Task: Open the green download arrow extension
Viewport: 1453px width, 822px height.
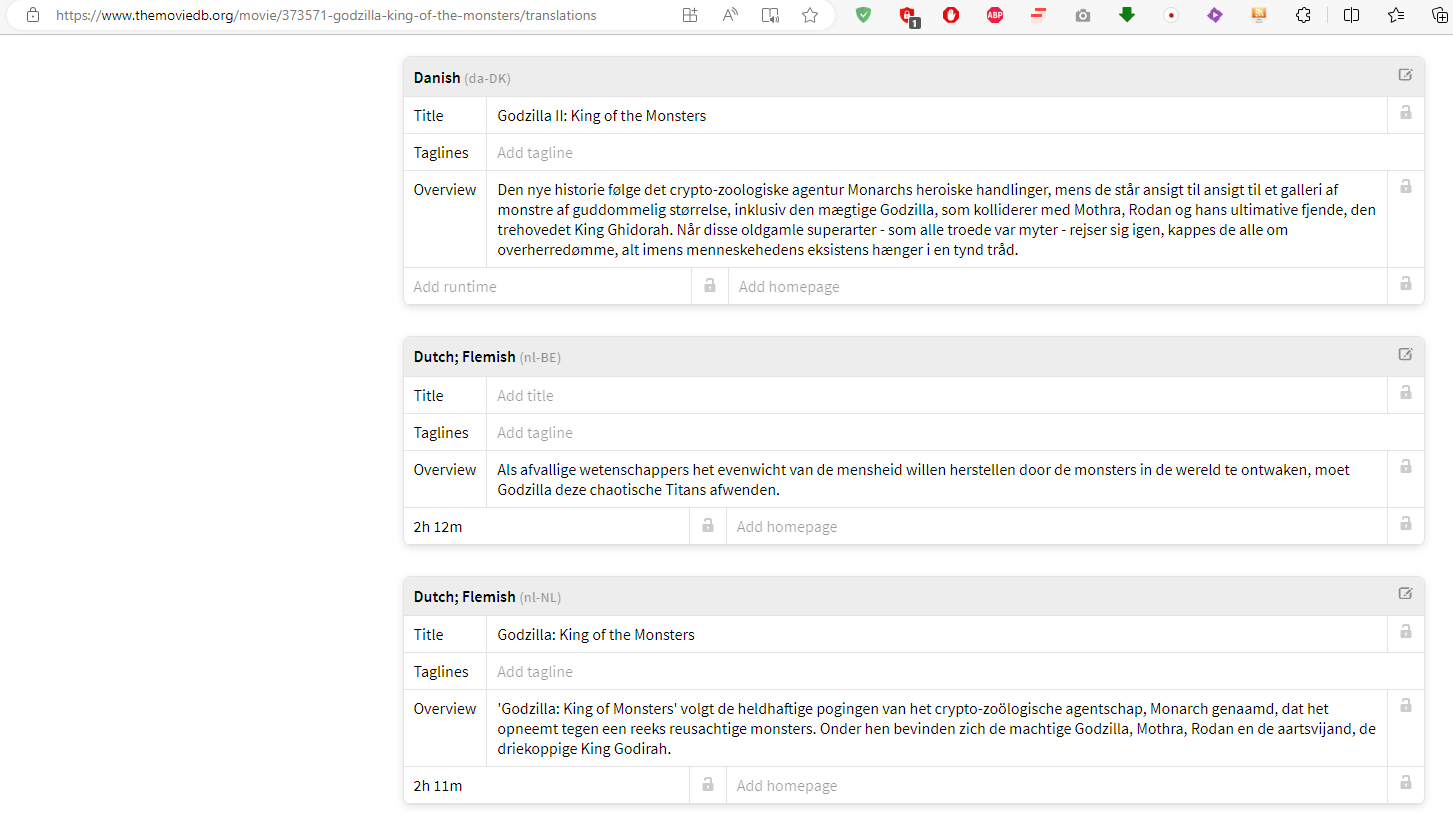Action: point(1127,15)
